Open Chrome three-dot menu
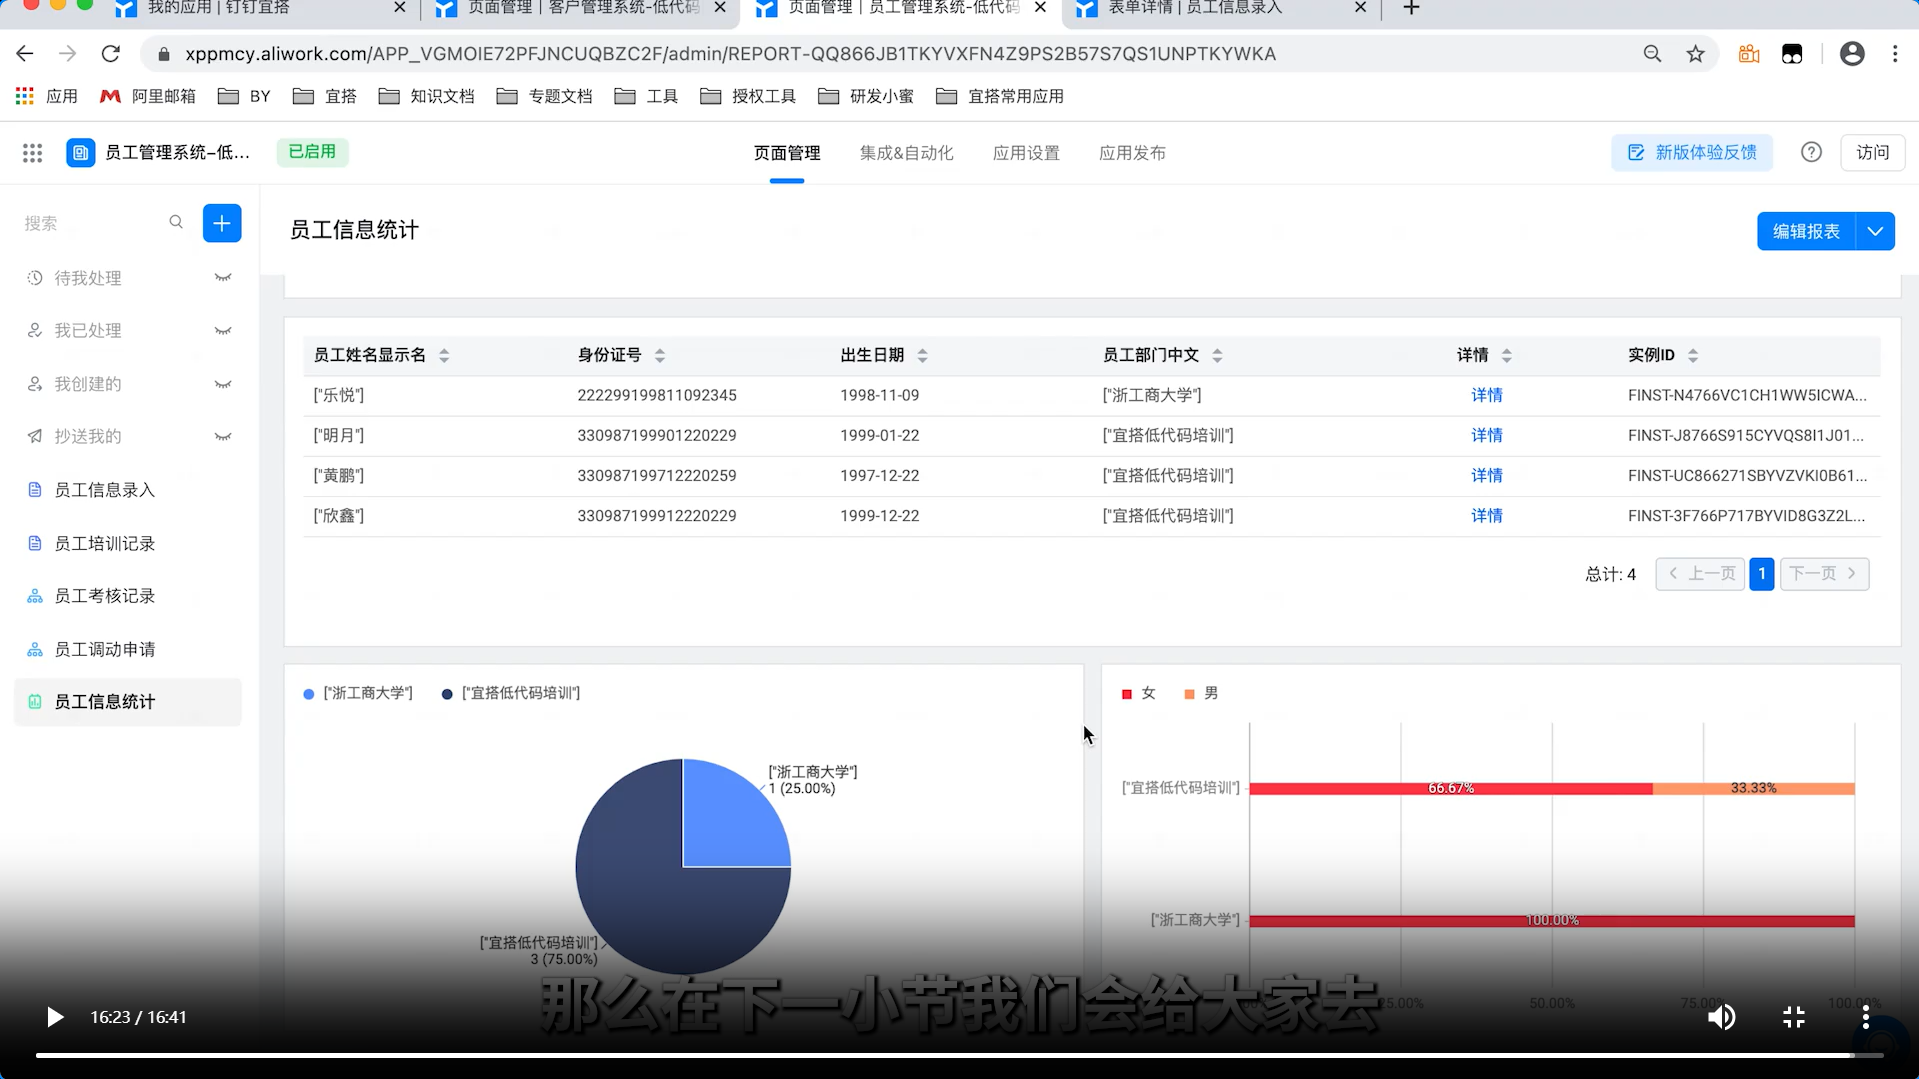 point(1895,54)
